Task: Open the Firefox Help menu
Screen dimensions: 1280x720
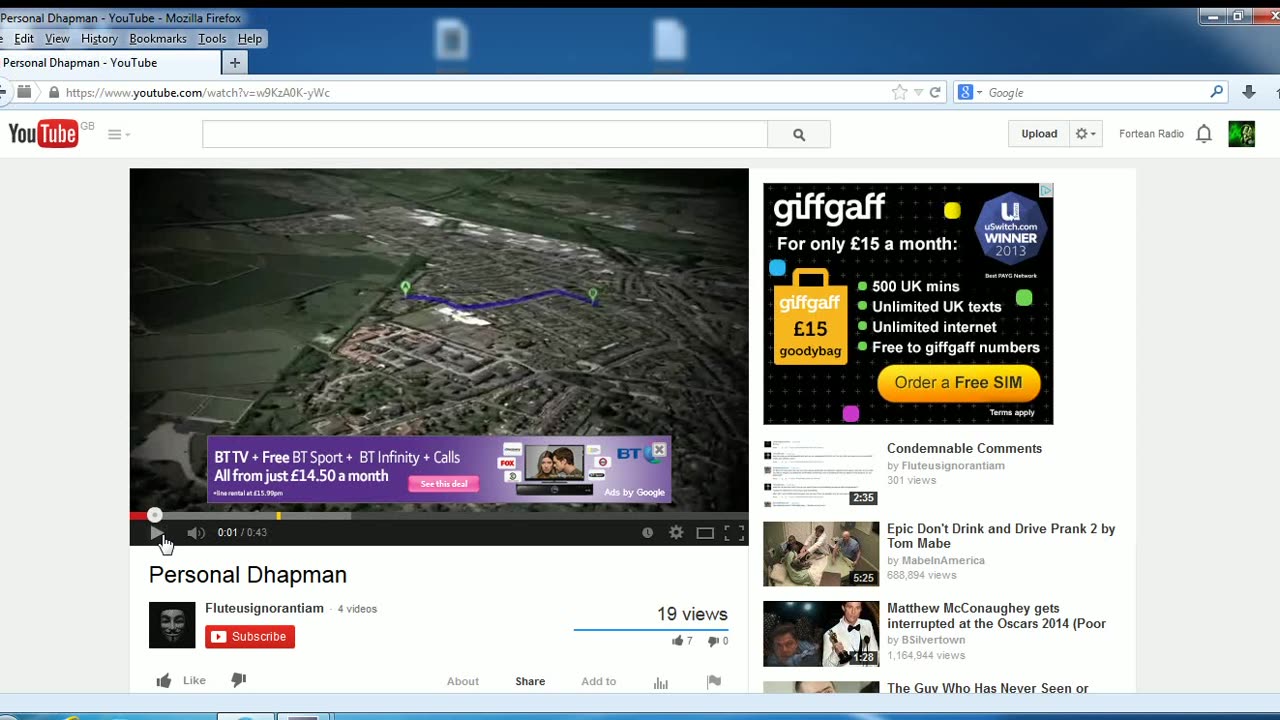Action: coord(250,39)
